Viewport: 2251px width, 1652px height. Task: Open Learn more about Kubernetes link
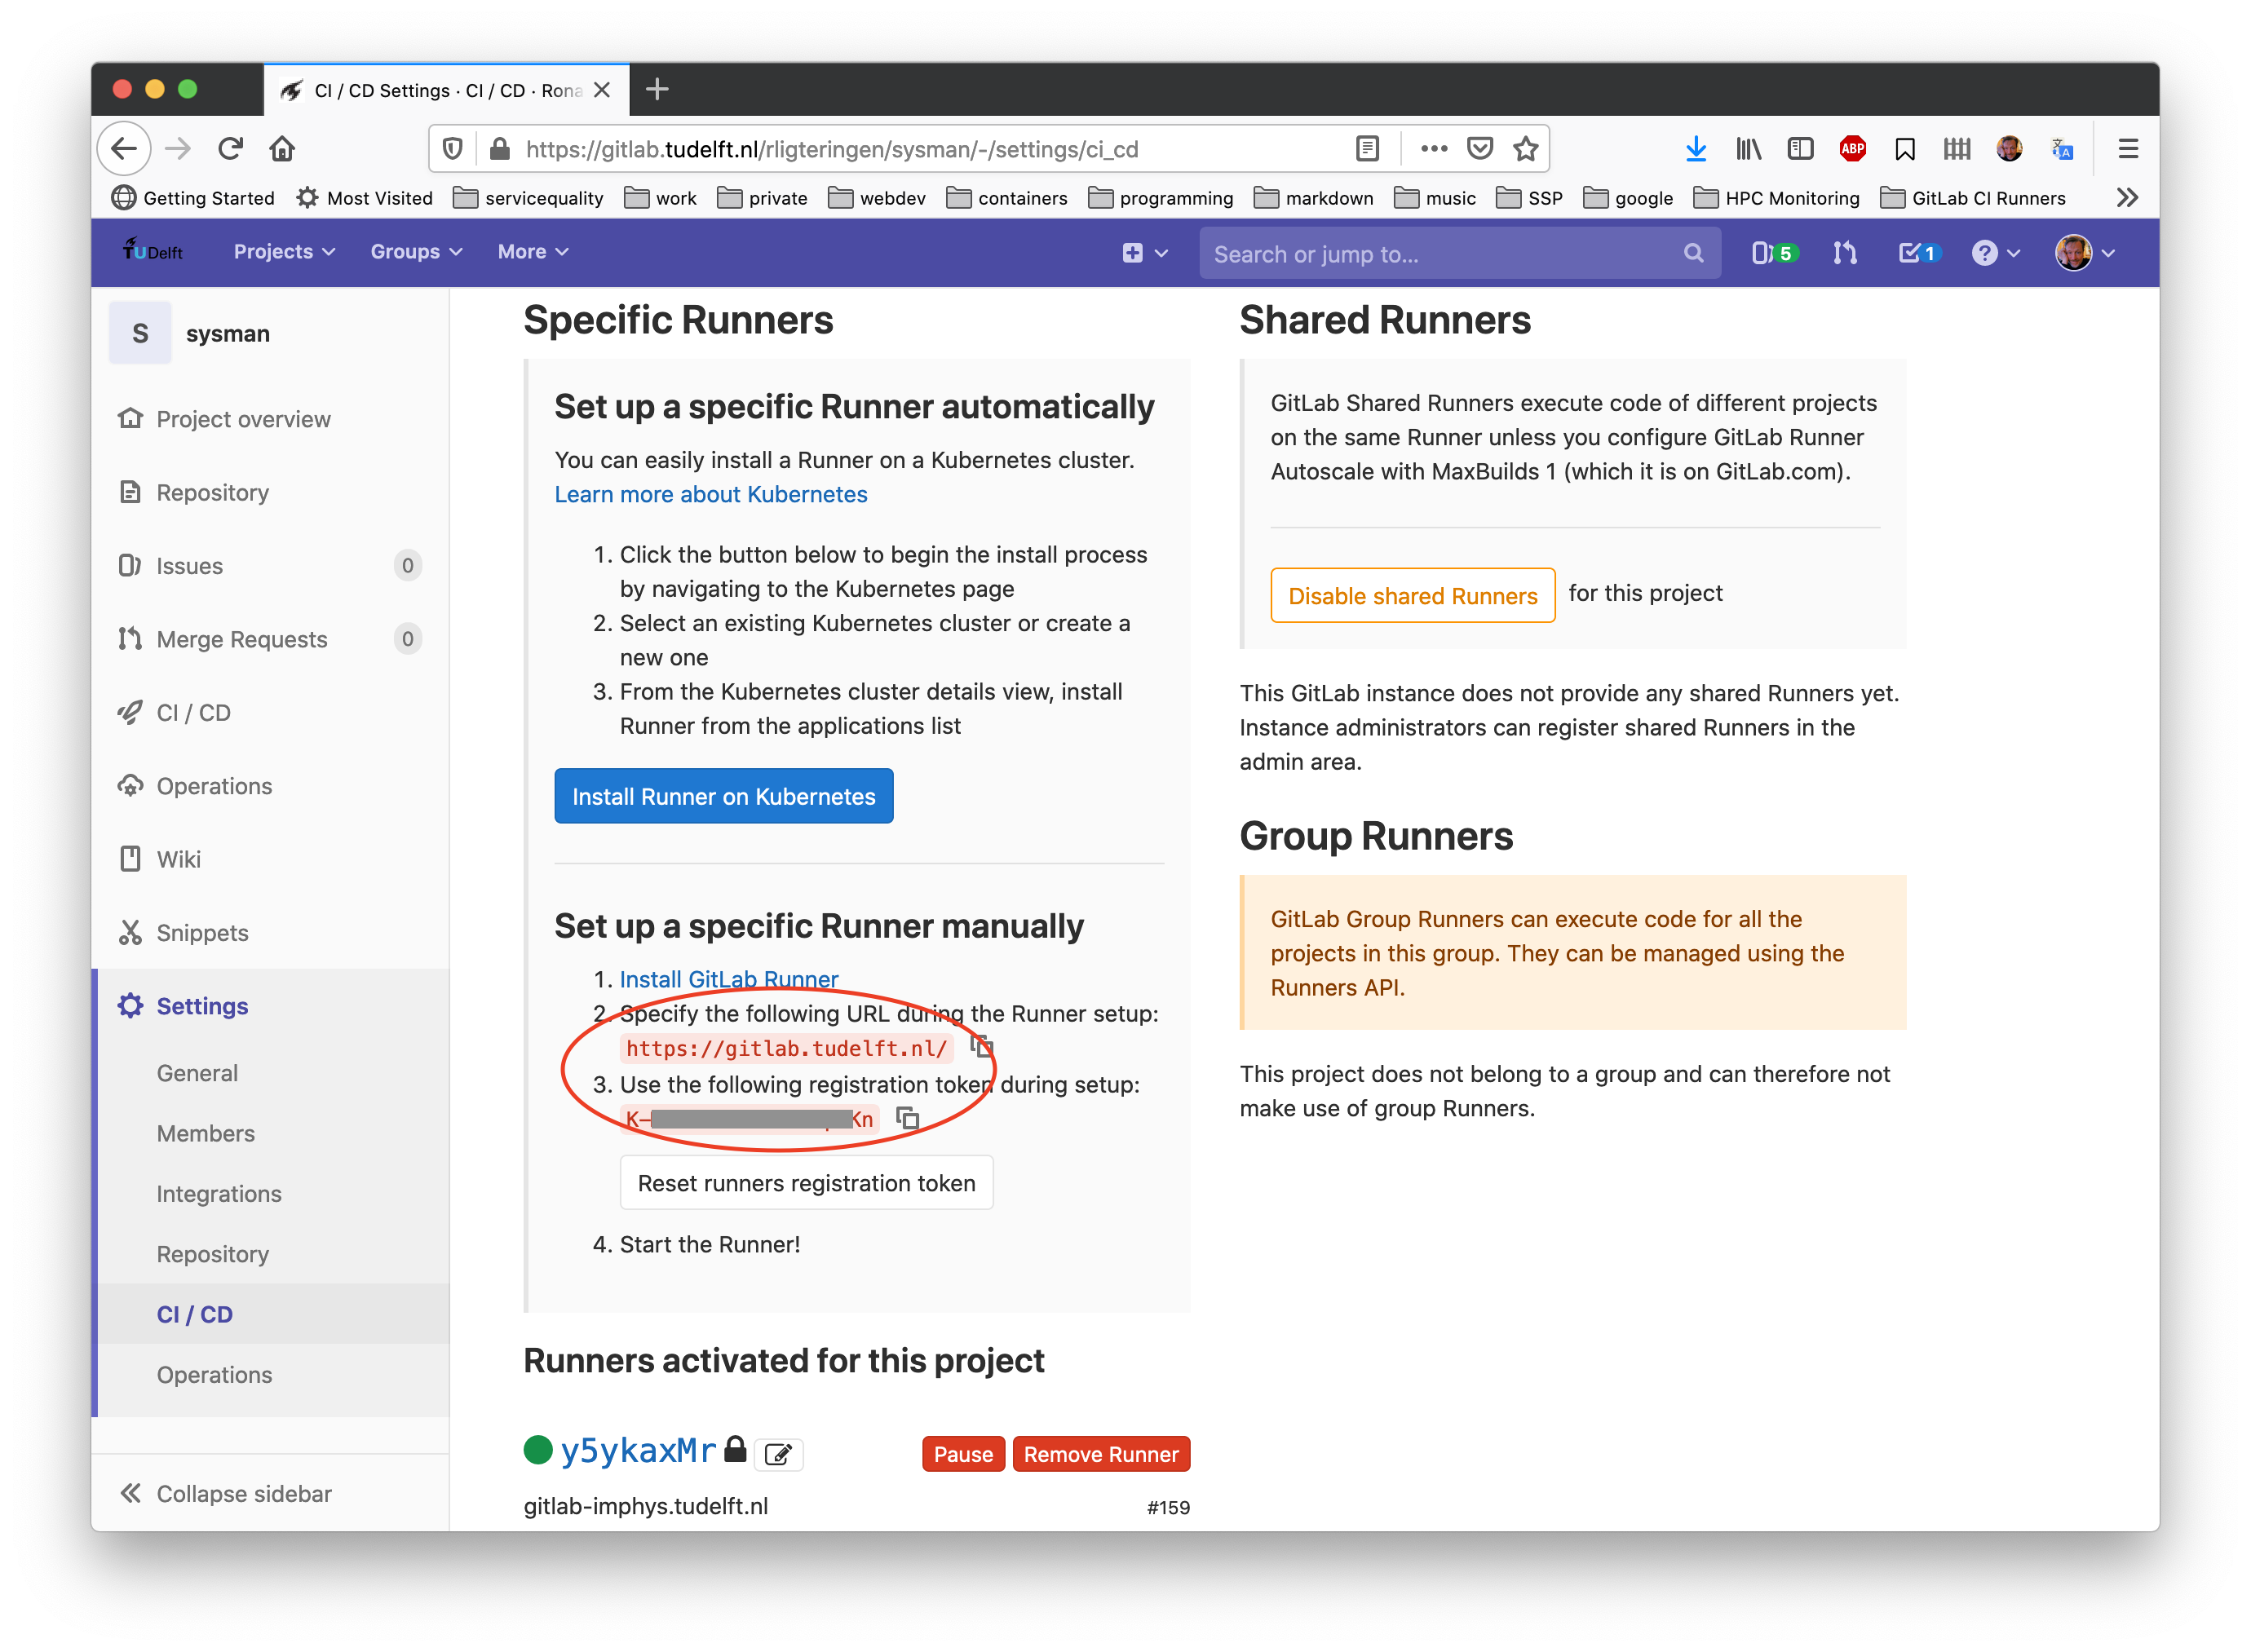(x=711, y=494)
